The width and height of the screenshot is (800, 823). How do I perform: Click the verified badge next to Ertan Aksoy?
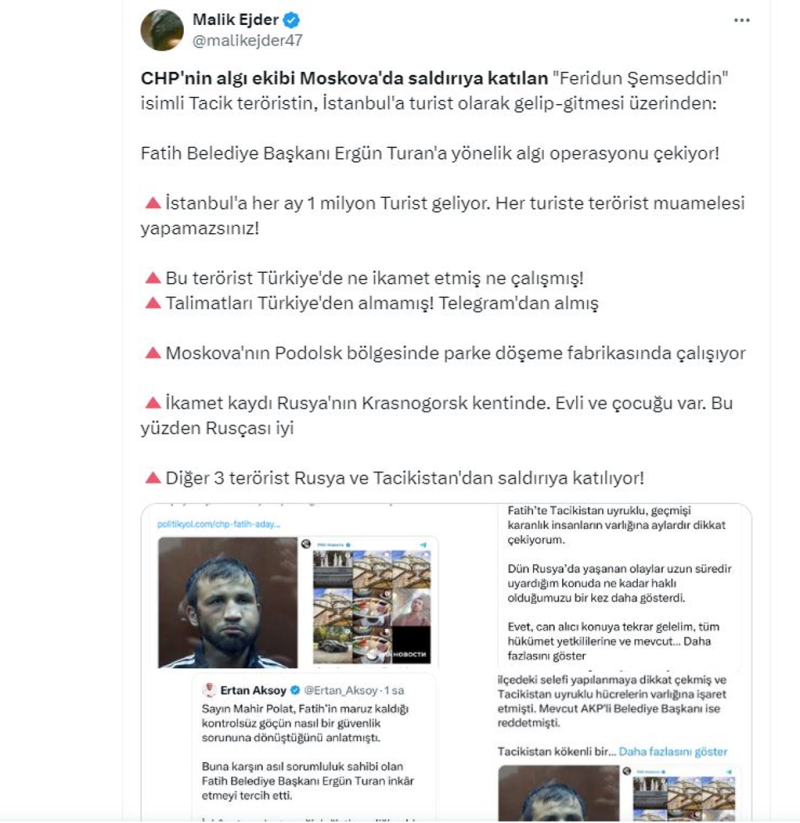[x=295, y=690]
